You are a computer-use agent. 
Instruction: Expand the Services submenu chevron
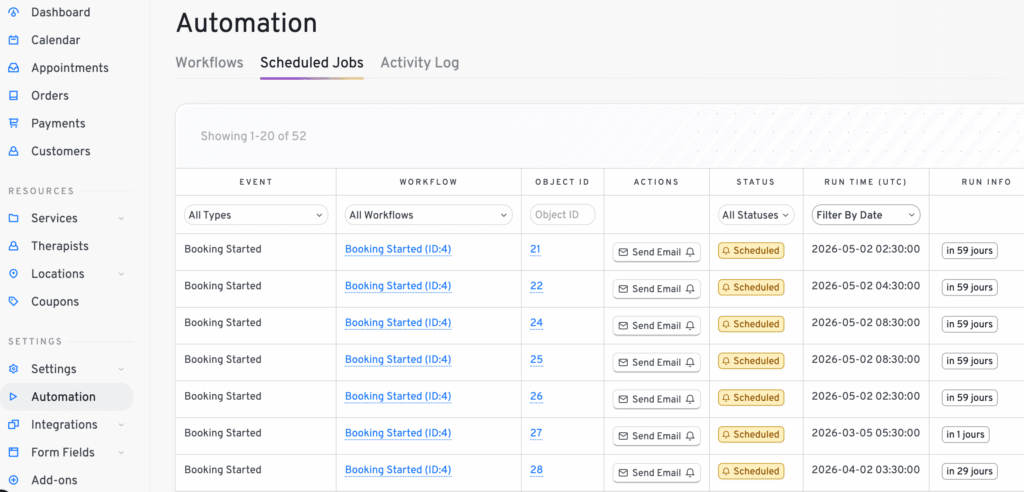[121, 218]
